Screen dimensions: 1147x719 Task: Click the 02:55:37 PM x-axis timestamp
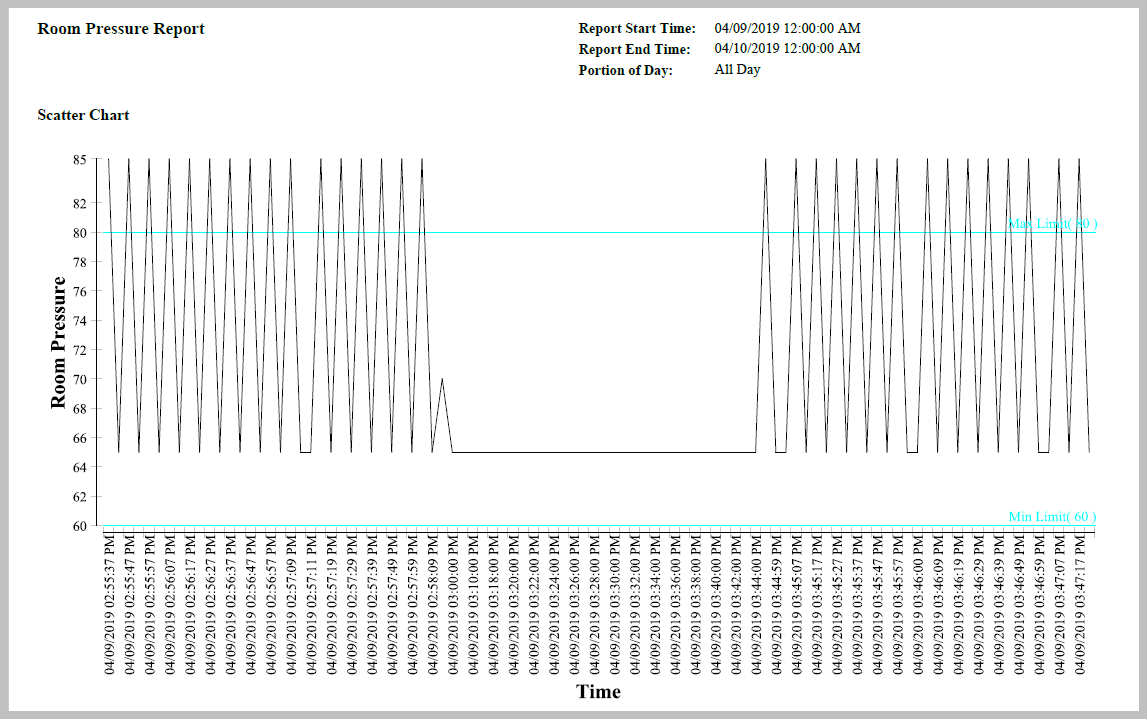(110, 604)
